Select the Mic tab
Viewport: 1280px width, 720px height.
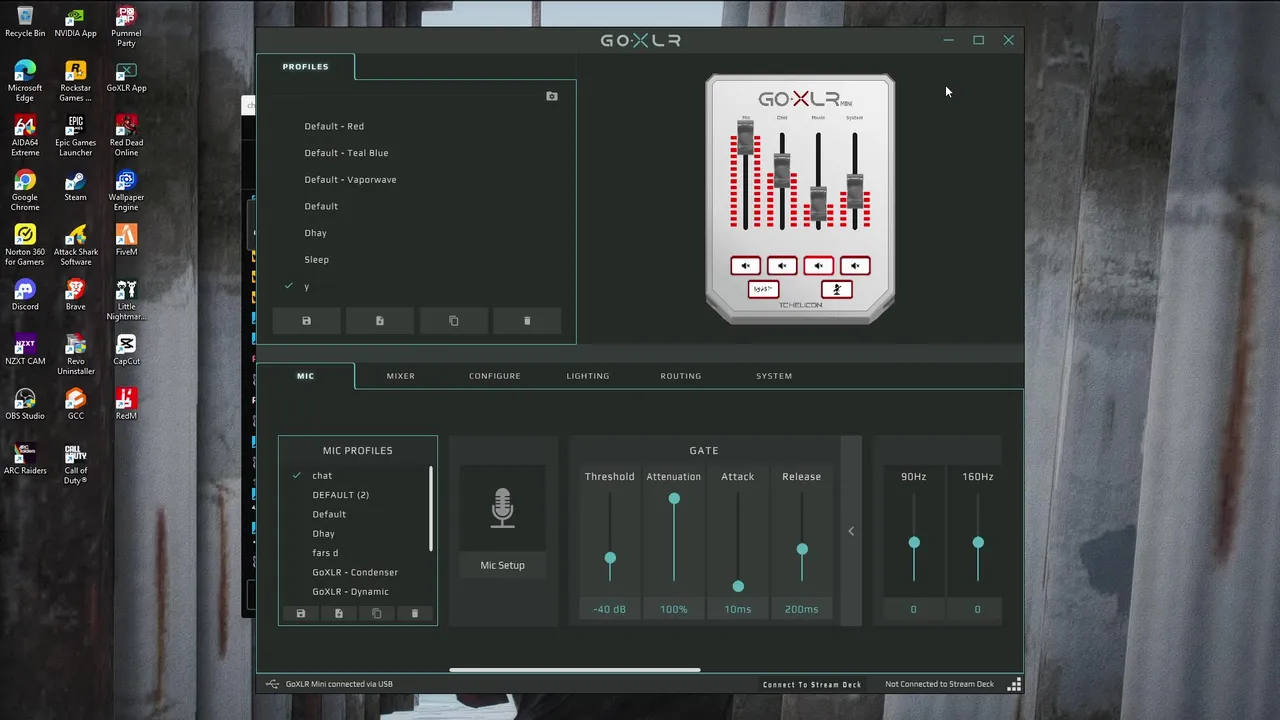(x=305, y=376)
